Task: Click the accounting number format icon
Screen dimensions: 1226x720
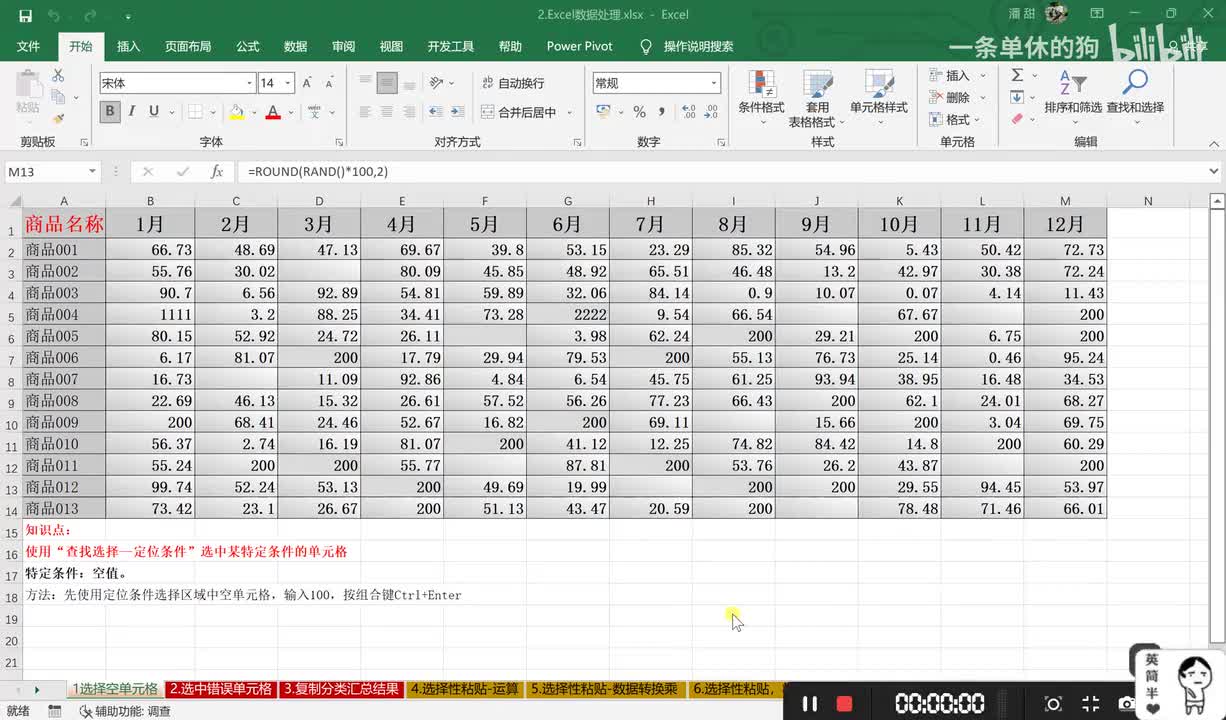Action: pos(603,112)
